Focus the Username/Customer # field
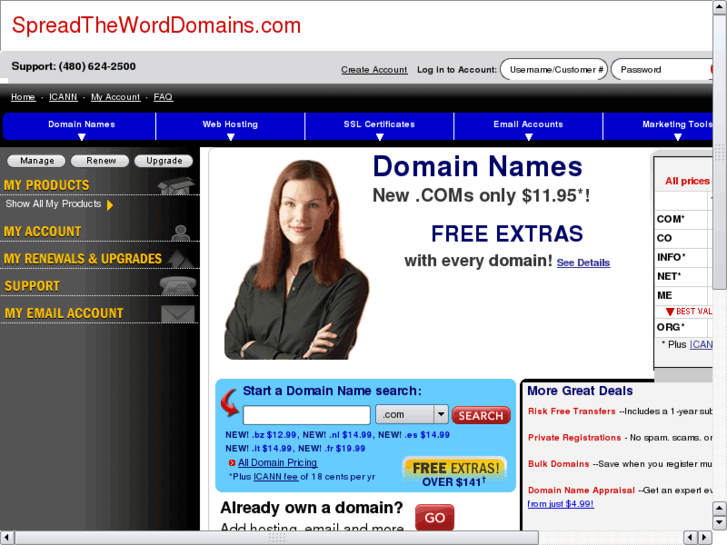727x545 pixels. click(x=554, y=70)
